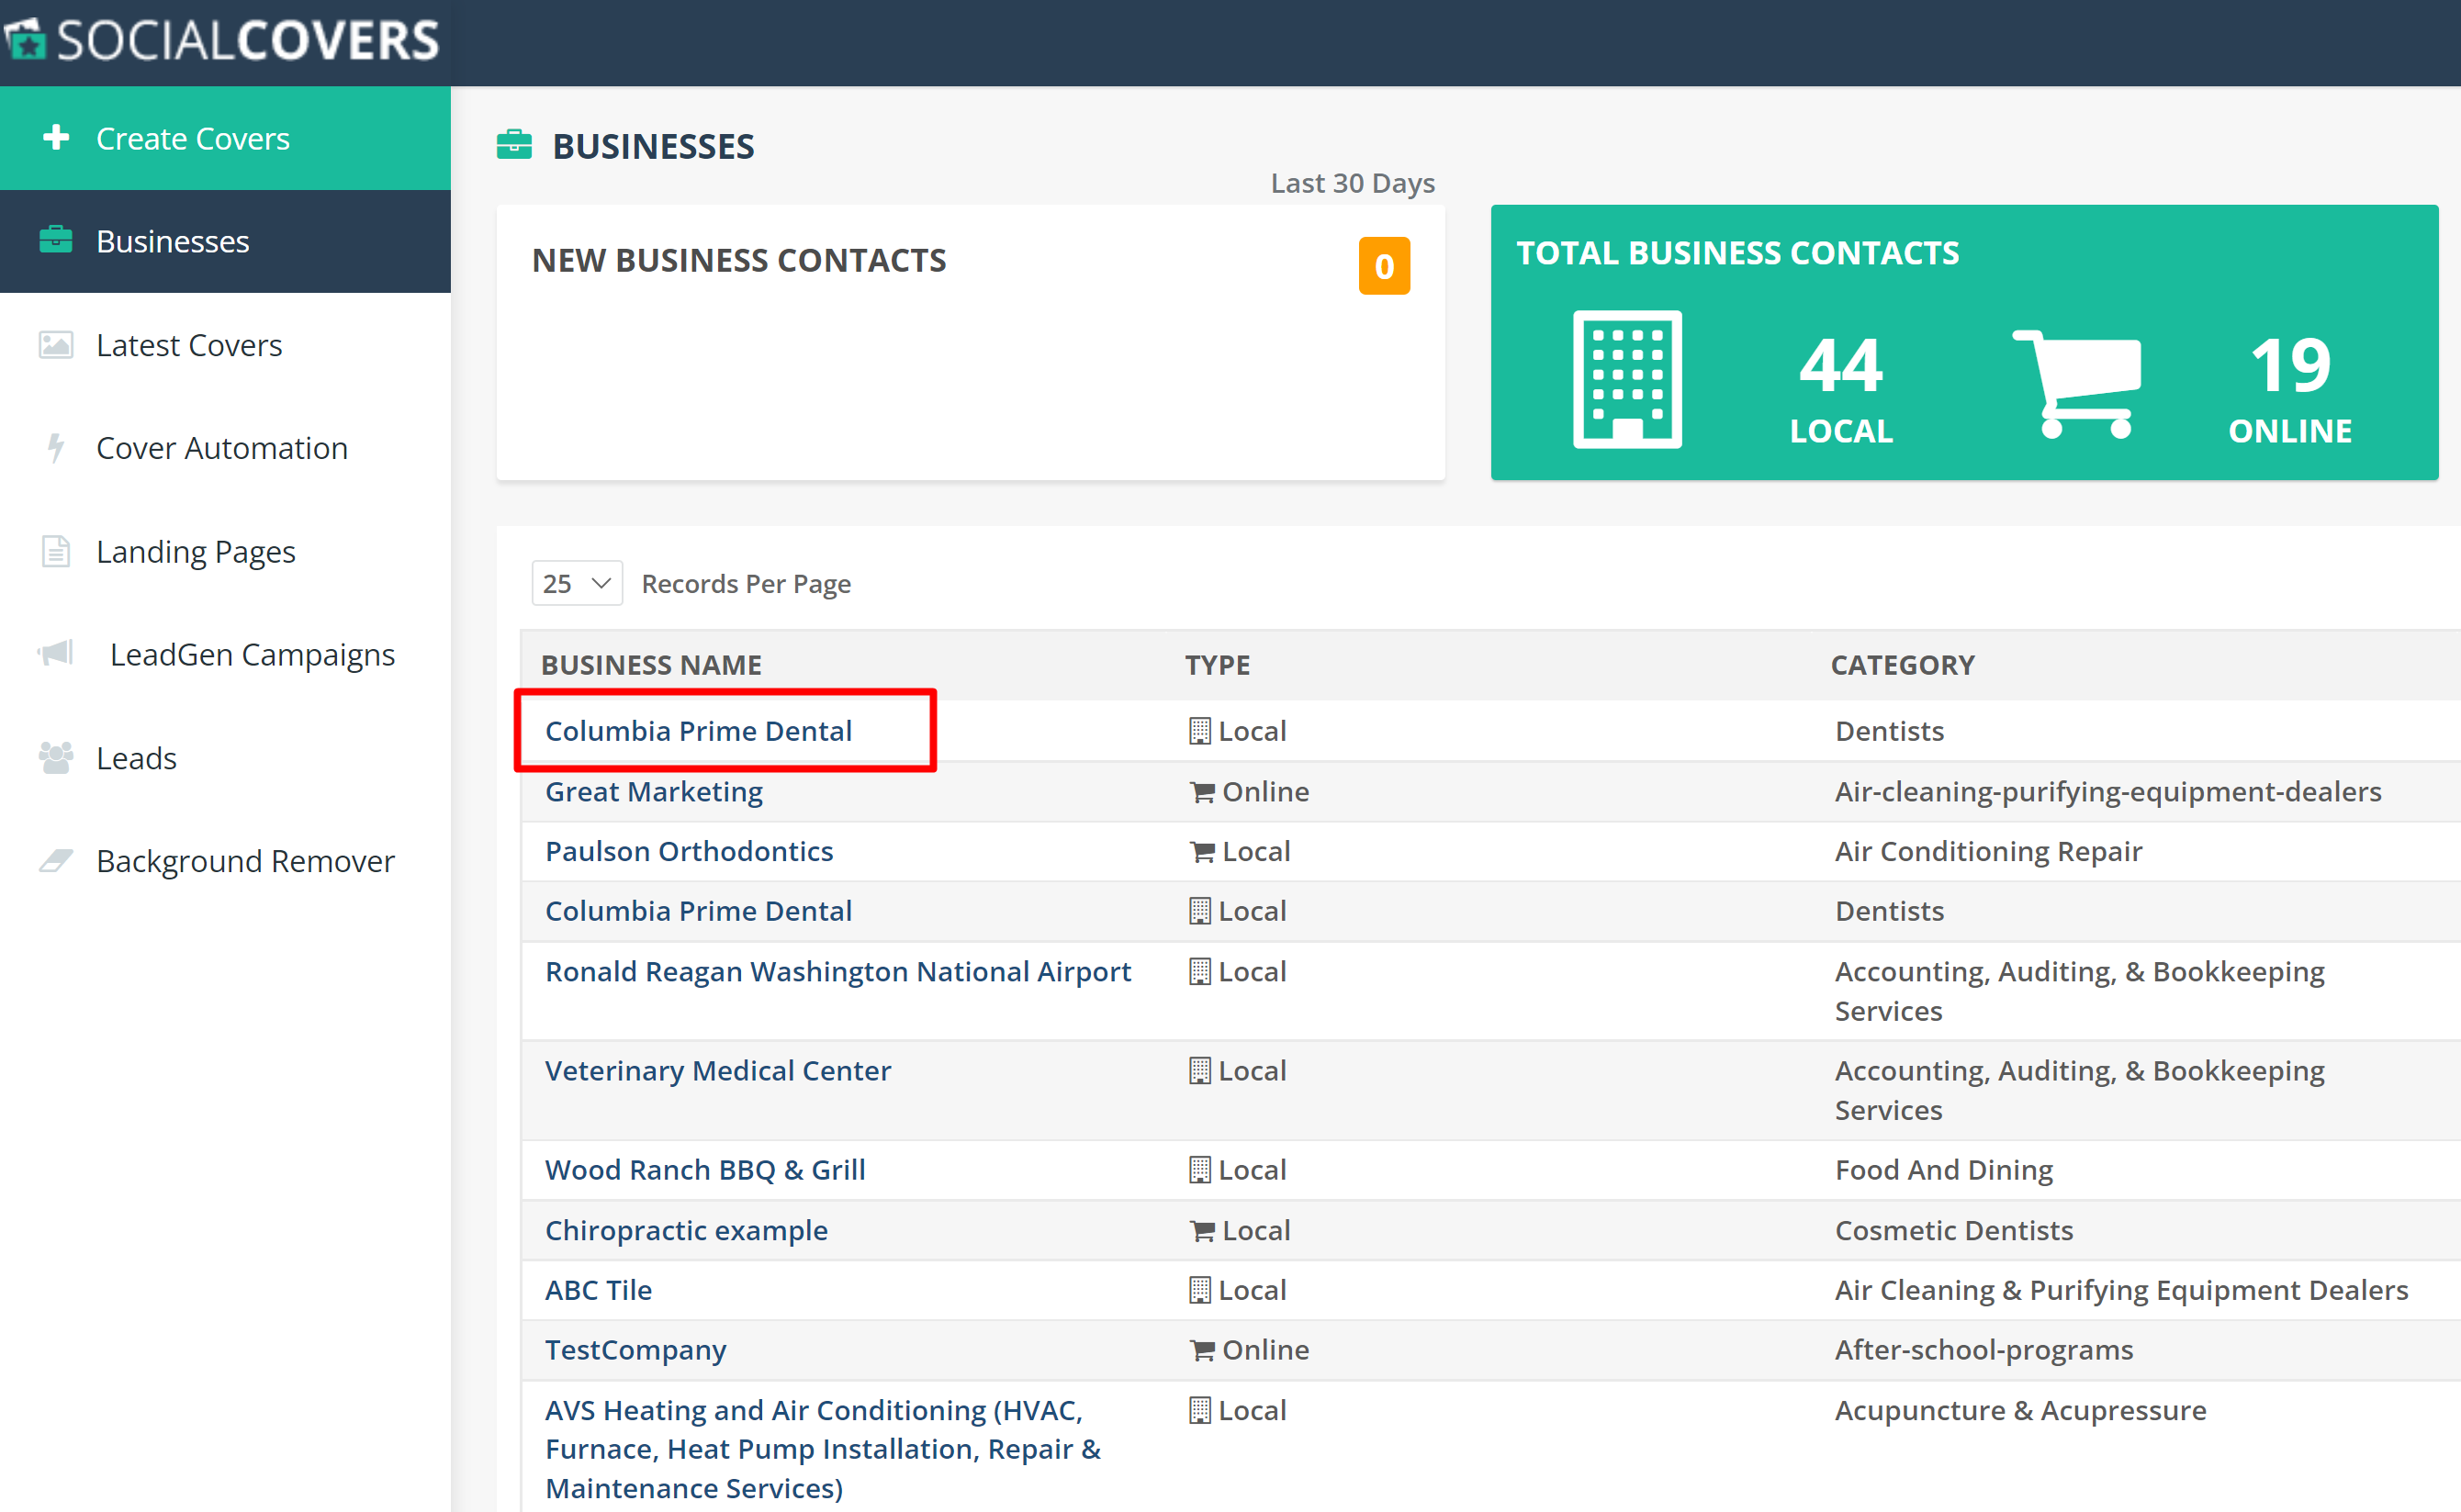This screenshot has width=2461, height=1512.
Task: Click the picture icon beside Latest Covers
Action: [x=56, y=345]
